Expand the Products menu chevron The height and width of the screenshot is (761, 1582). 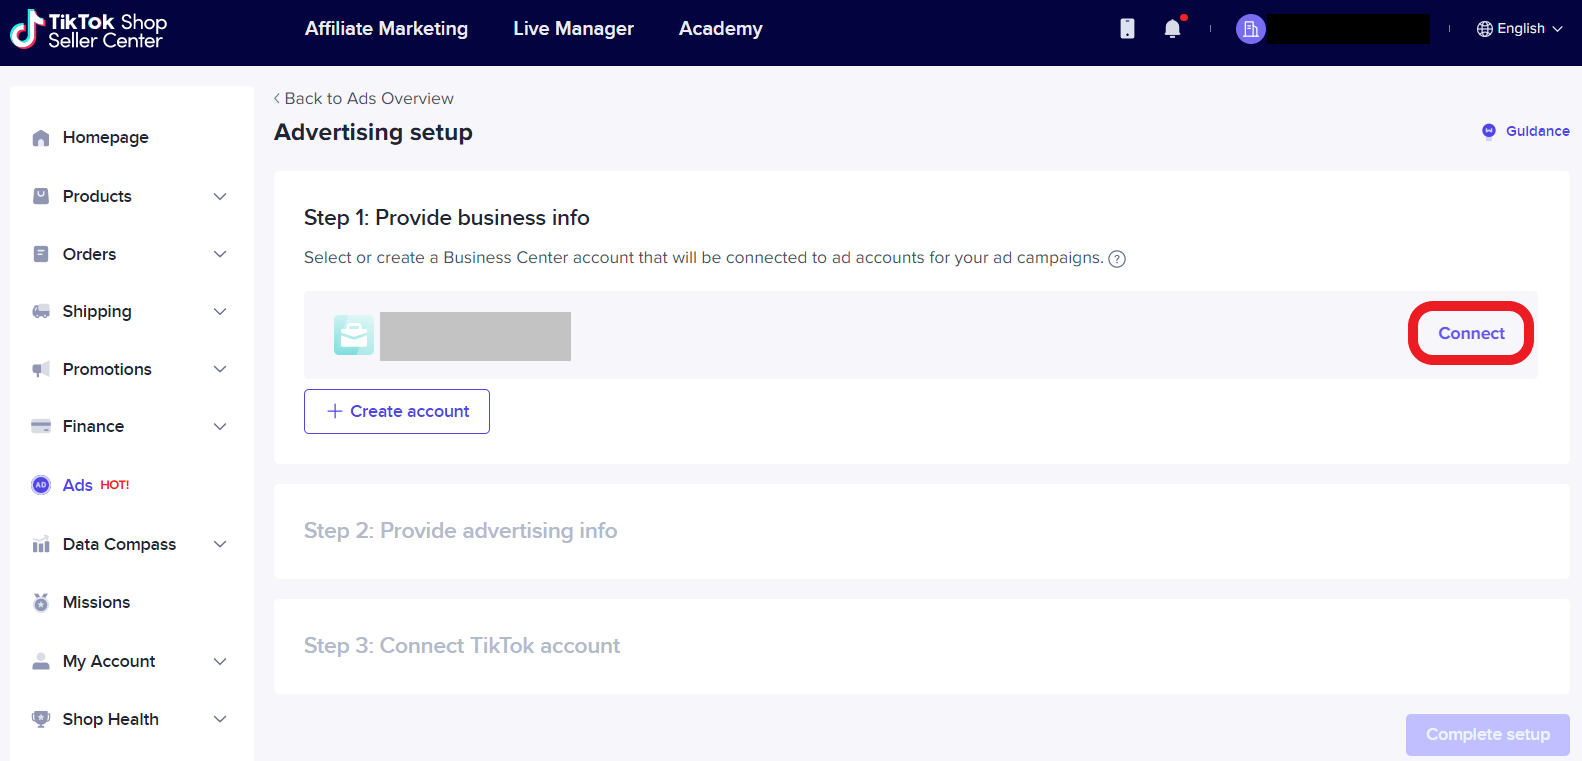pos(220,196)
